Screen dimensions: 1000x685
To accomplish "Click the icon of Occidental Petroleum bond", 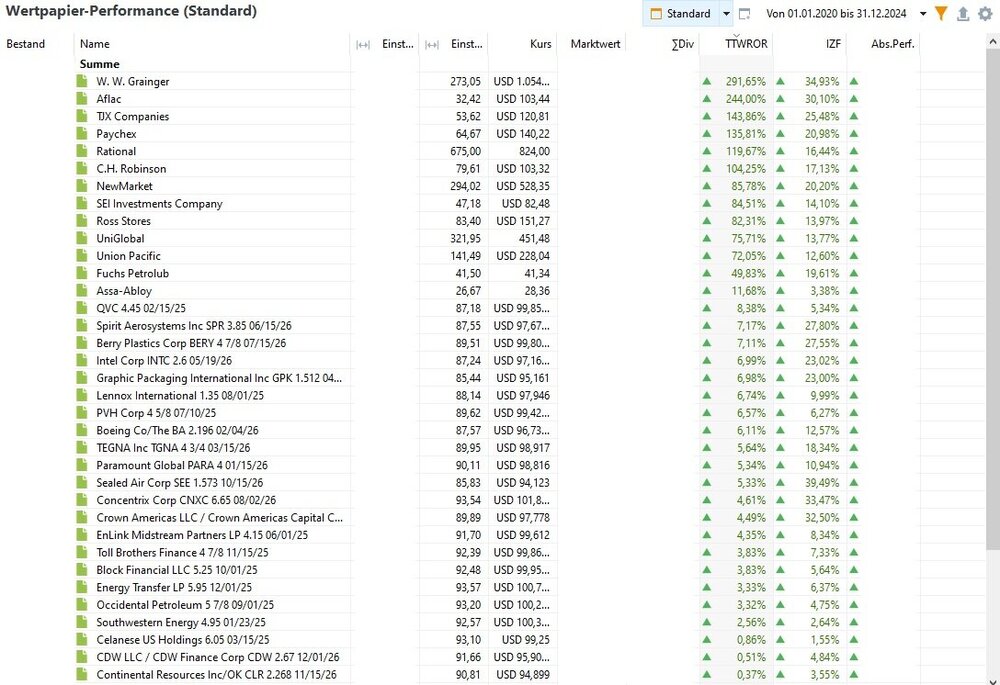I will coord(82,604).
